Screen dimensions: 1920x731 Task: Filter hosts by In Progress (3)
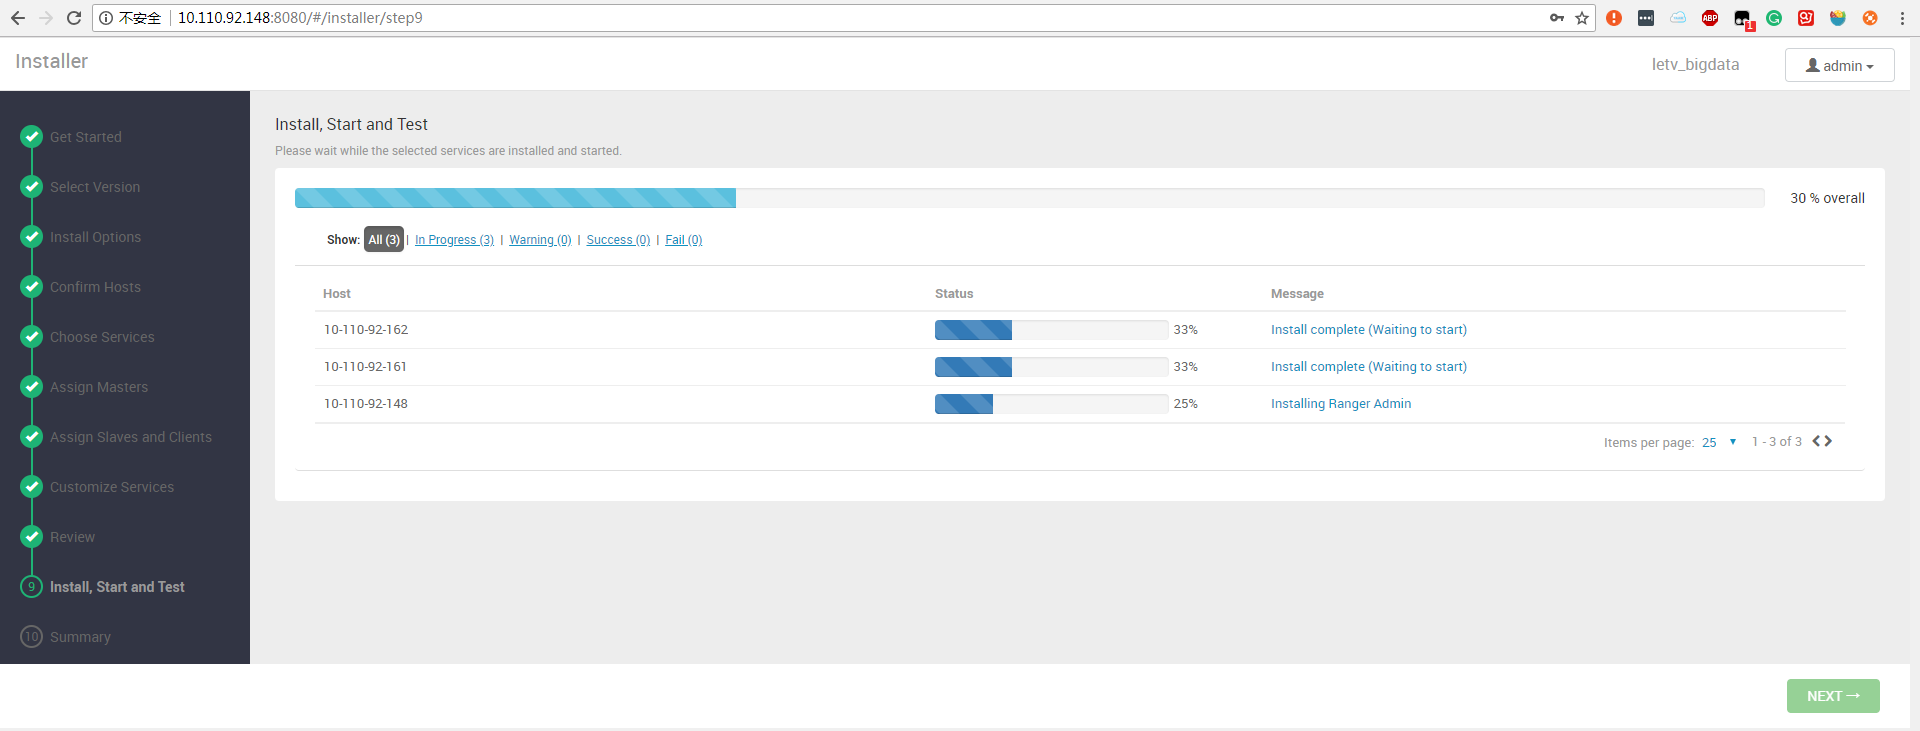pyautogui.click(x=454, y=240)
